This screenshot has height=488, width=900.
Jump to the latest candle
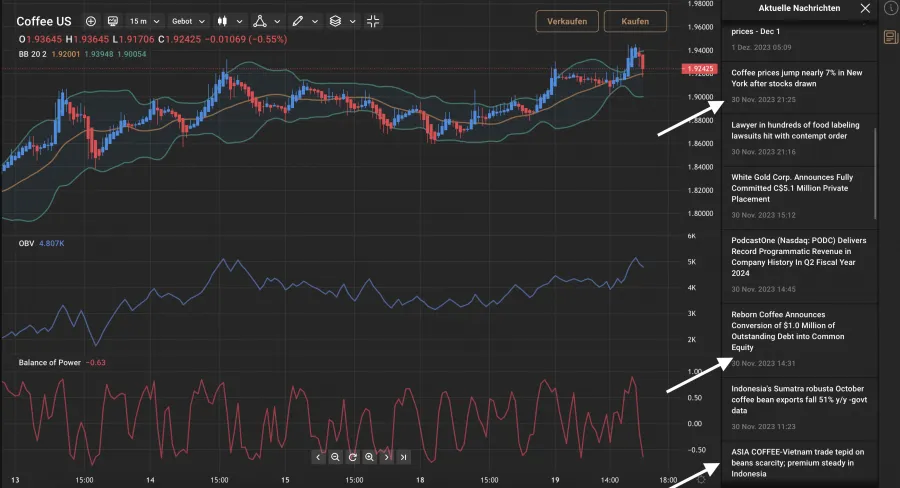pyautogui.click(x=403, y=457)
